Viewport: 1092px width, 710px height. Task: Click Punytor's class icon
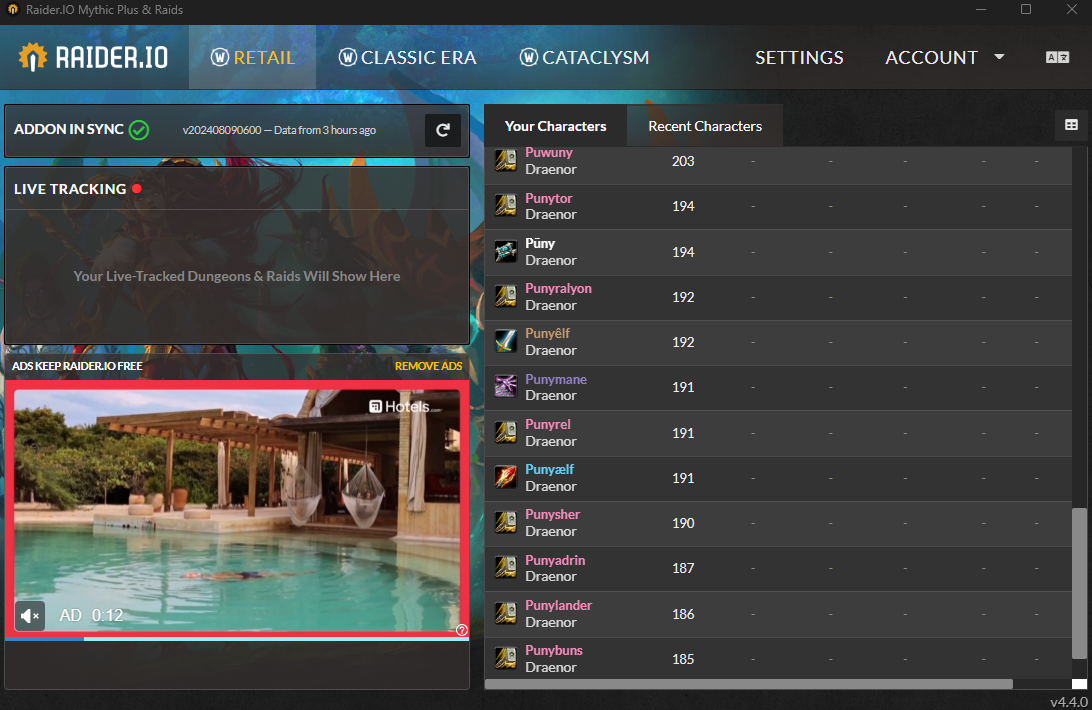506,206
